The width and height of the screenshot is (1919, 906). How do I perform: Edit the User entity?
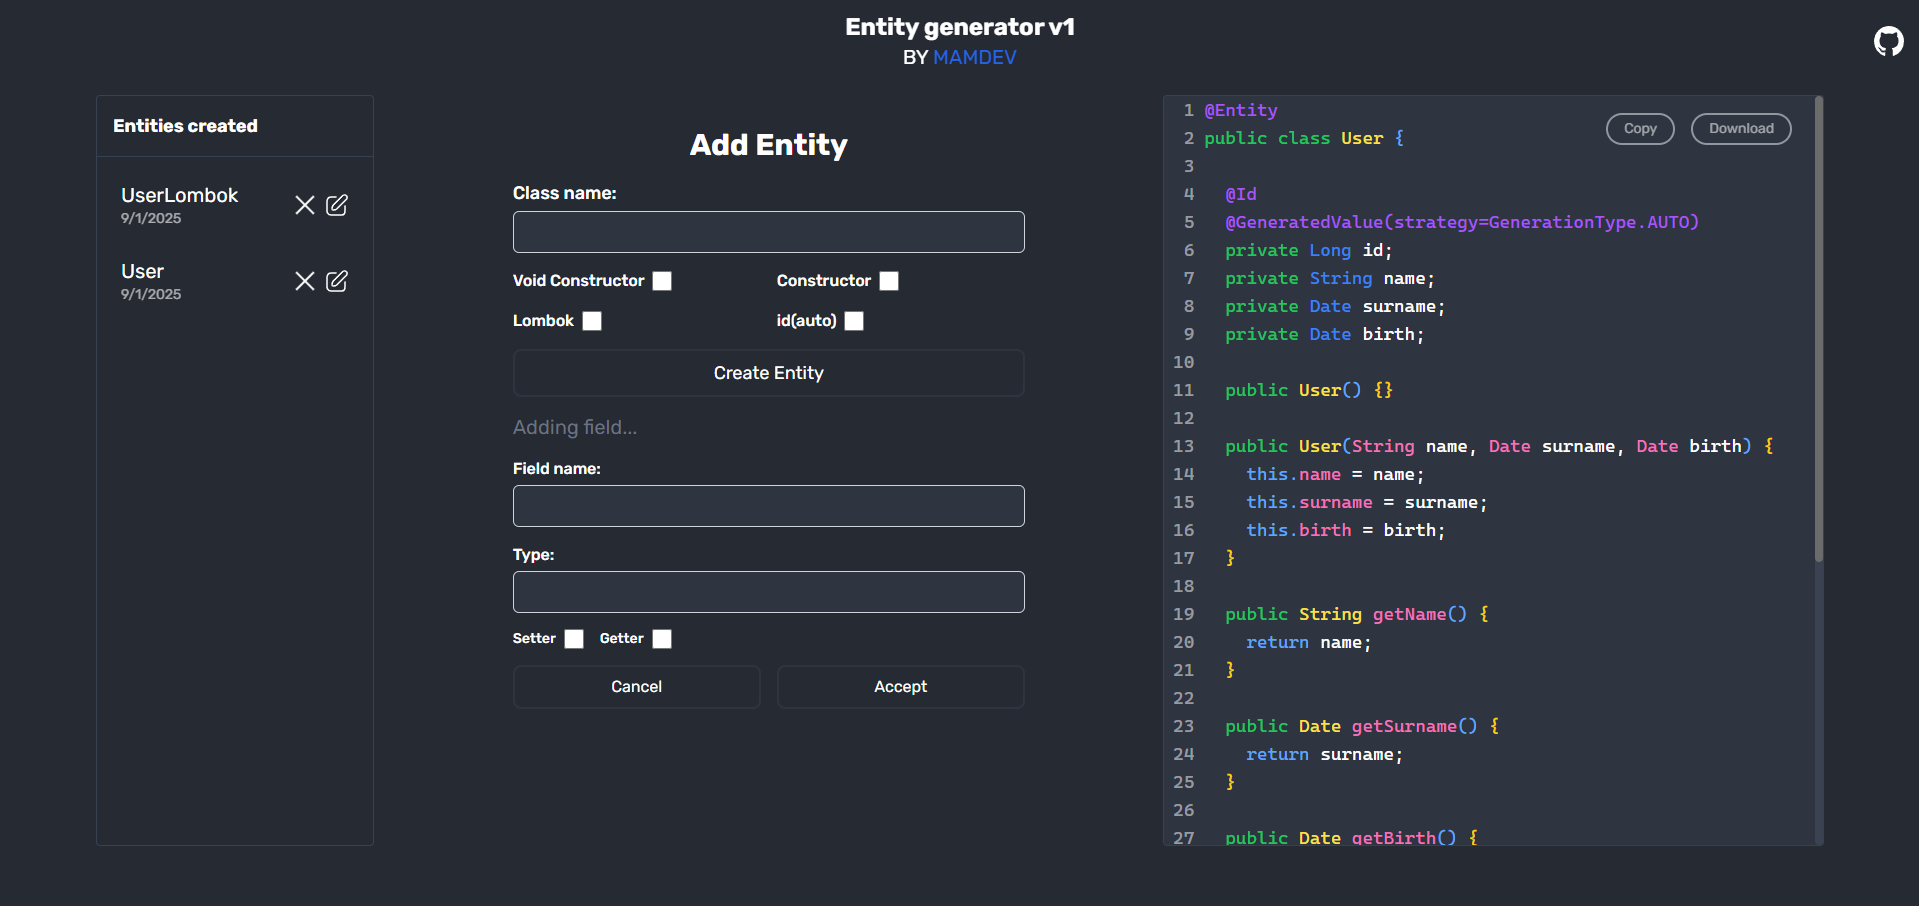[x=337, y=281]
